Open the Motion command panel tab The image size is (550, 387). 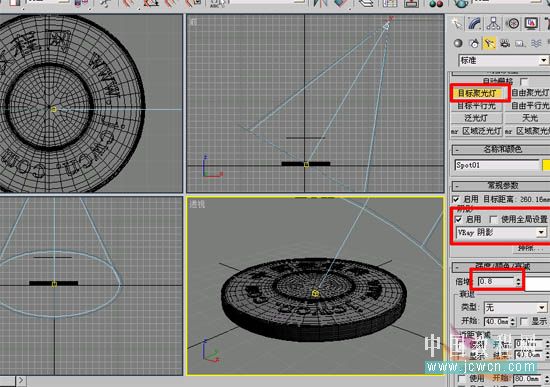[x=512, y=24]
